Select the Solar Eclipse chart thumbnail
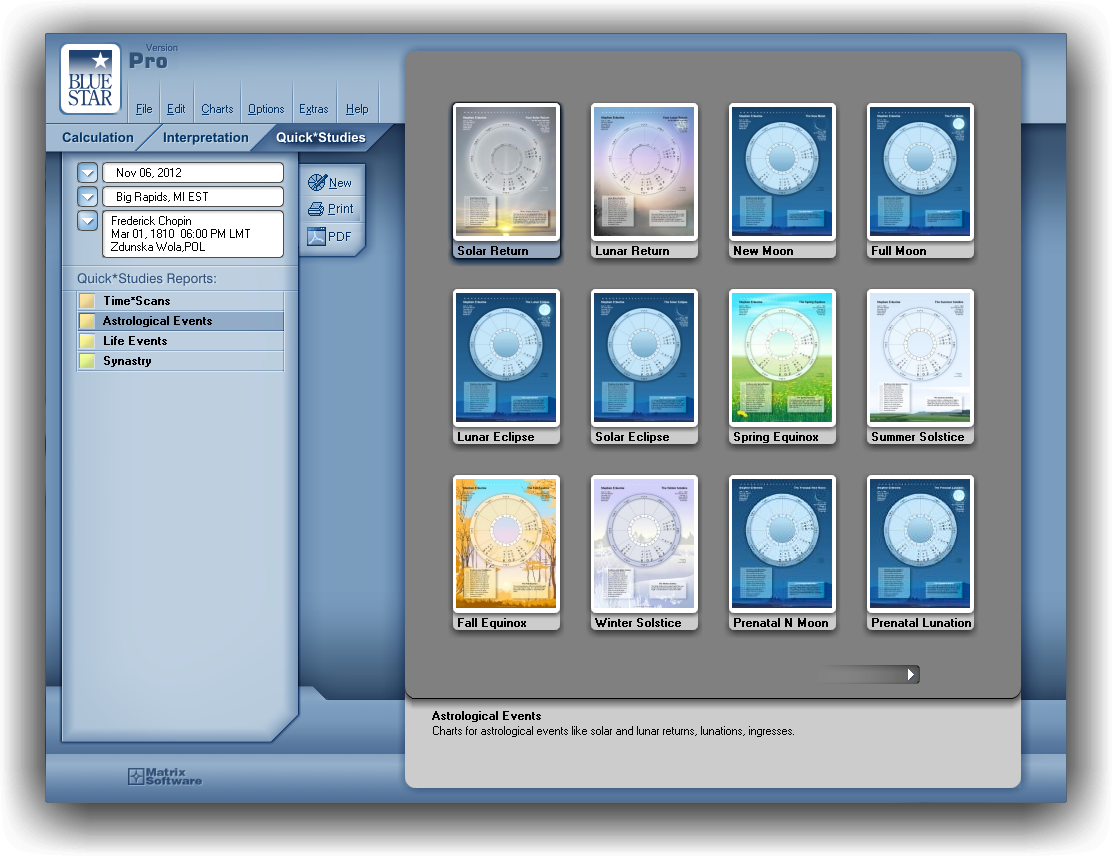Image resolution: width=1112 pixels, height=856 pixels. 644,357
